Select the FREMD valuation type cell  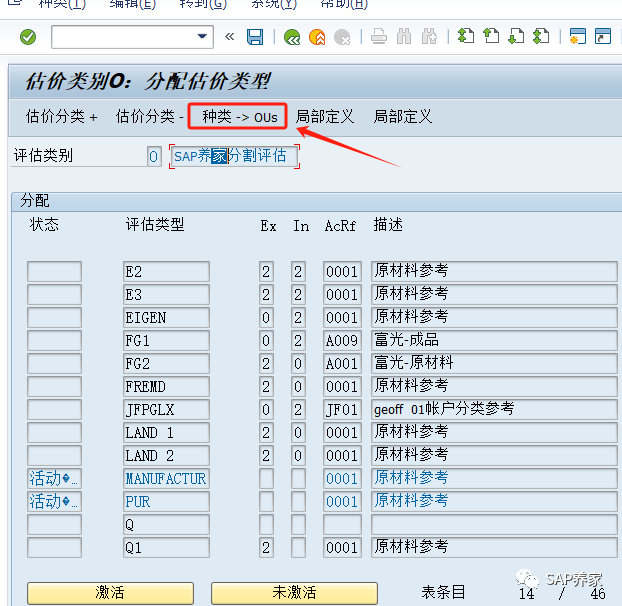166,387
